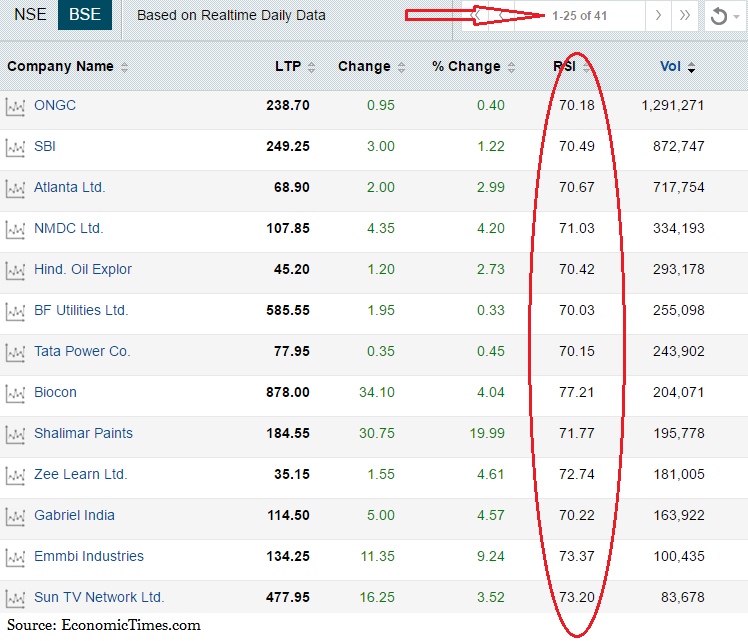Select the ONGC volume 1,291,271
Viewport: 748px width, 641px height.
point(673,105)
